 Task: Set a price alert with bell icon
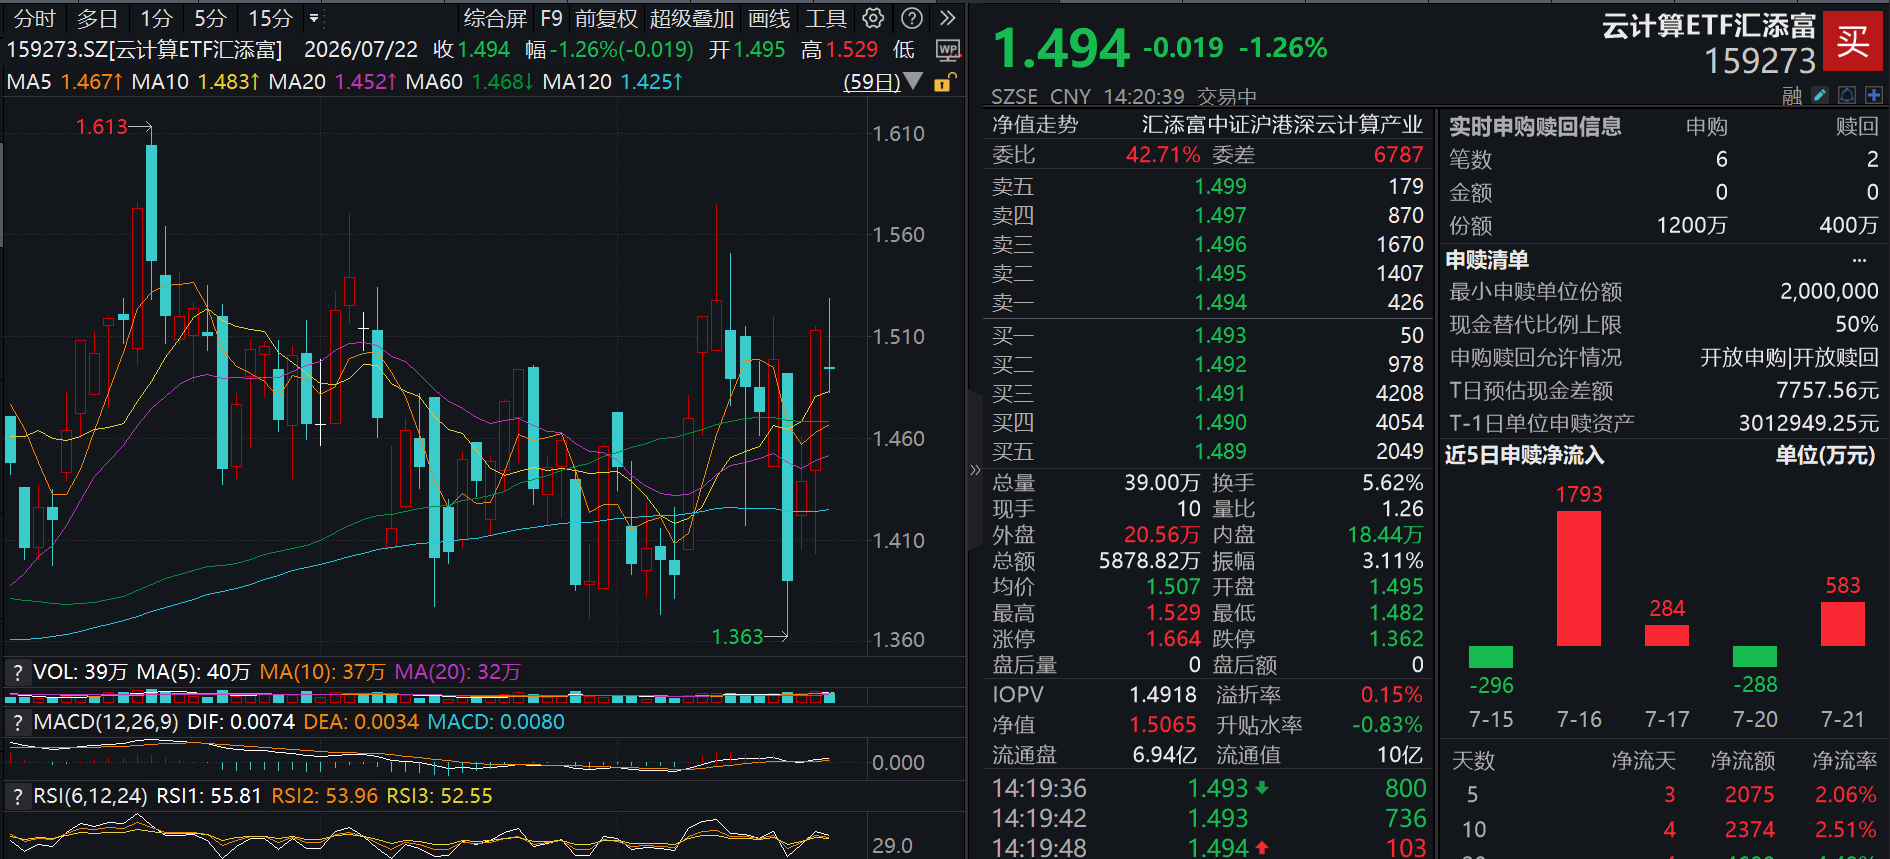tap(1846, 95)
